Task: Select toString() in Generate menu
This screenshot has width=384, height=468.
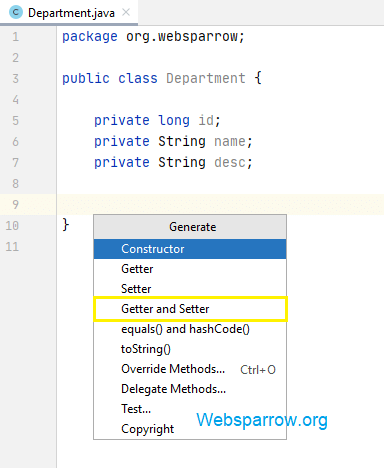Action: coord(190,349)
